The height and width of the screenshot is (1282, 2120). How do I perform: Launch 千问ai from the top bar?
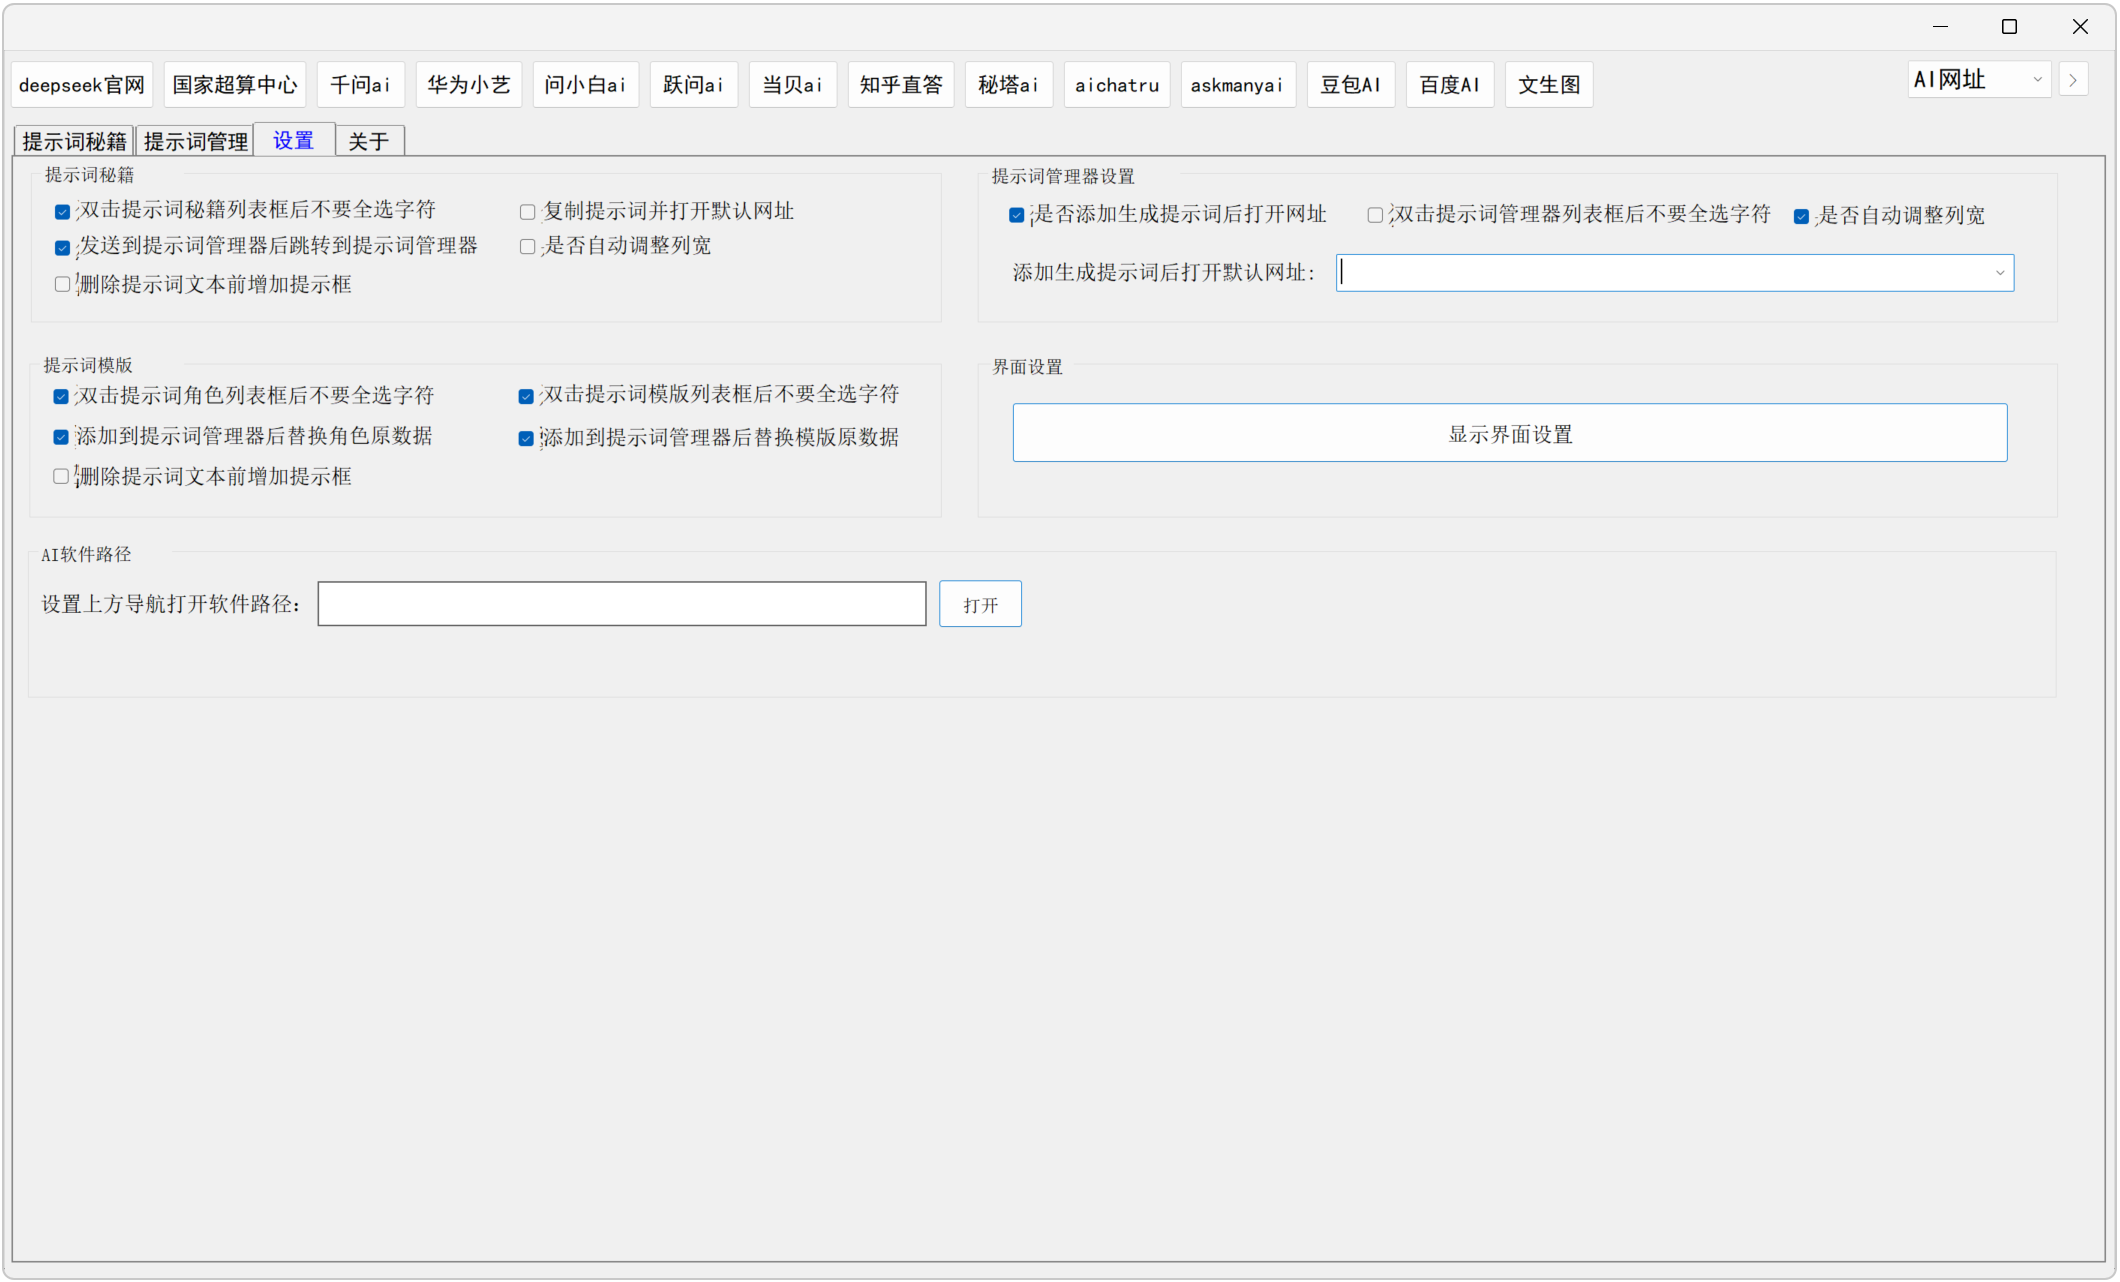360,85
